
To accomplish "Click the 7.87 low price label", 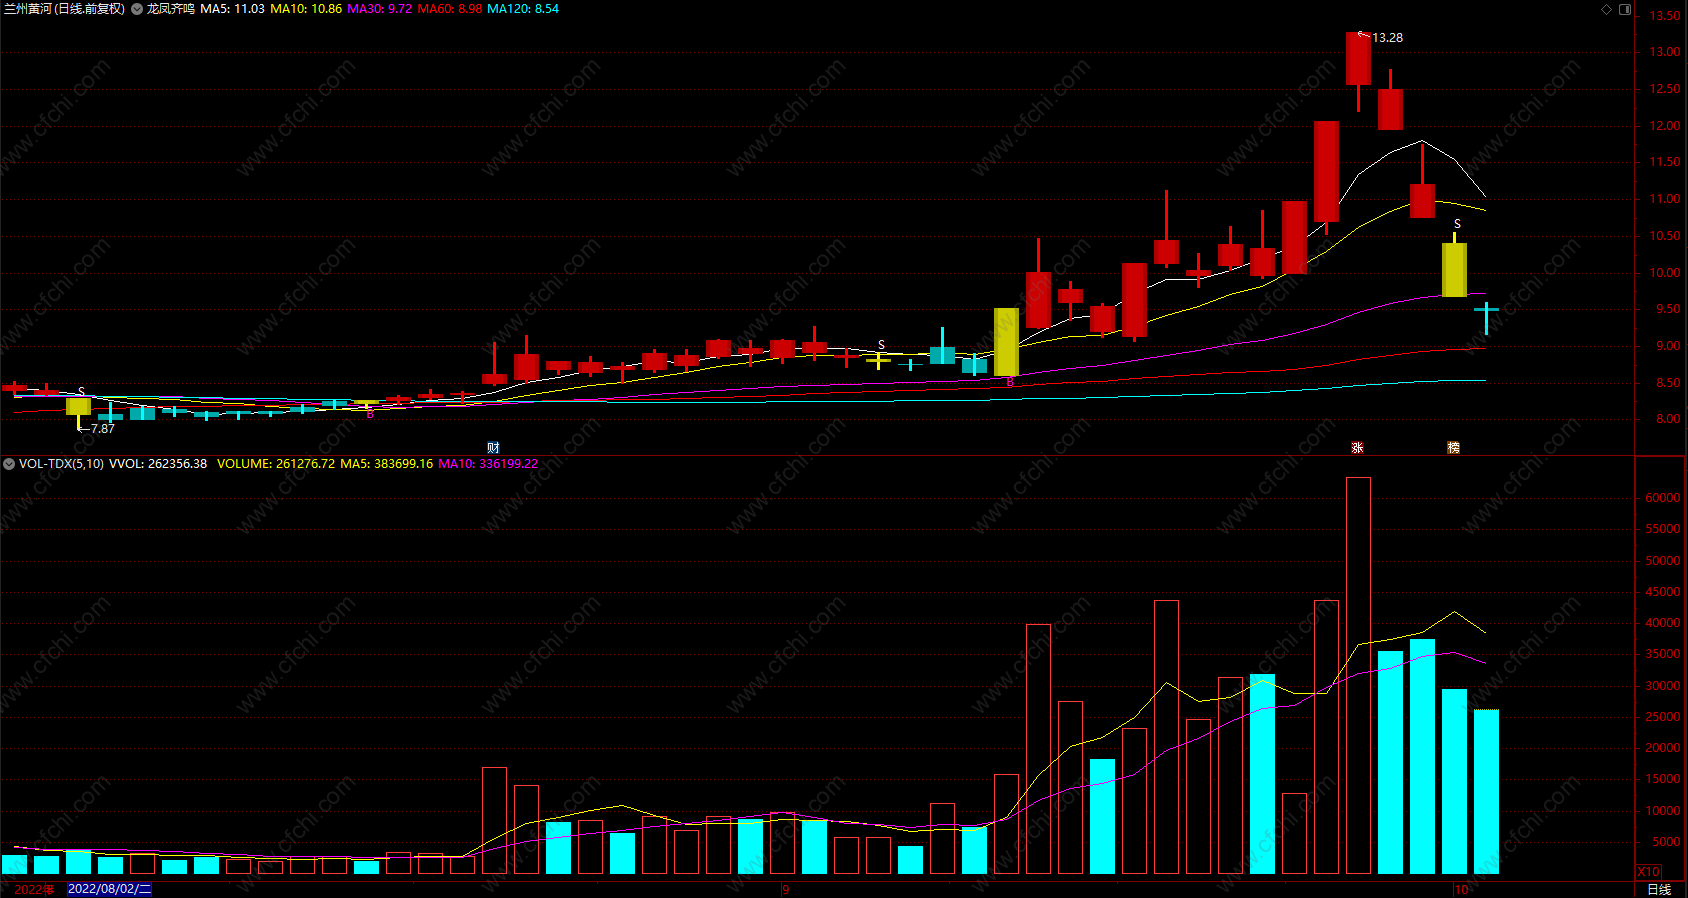I will pos(102,429).
